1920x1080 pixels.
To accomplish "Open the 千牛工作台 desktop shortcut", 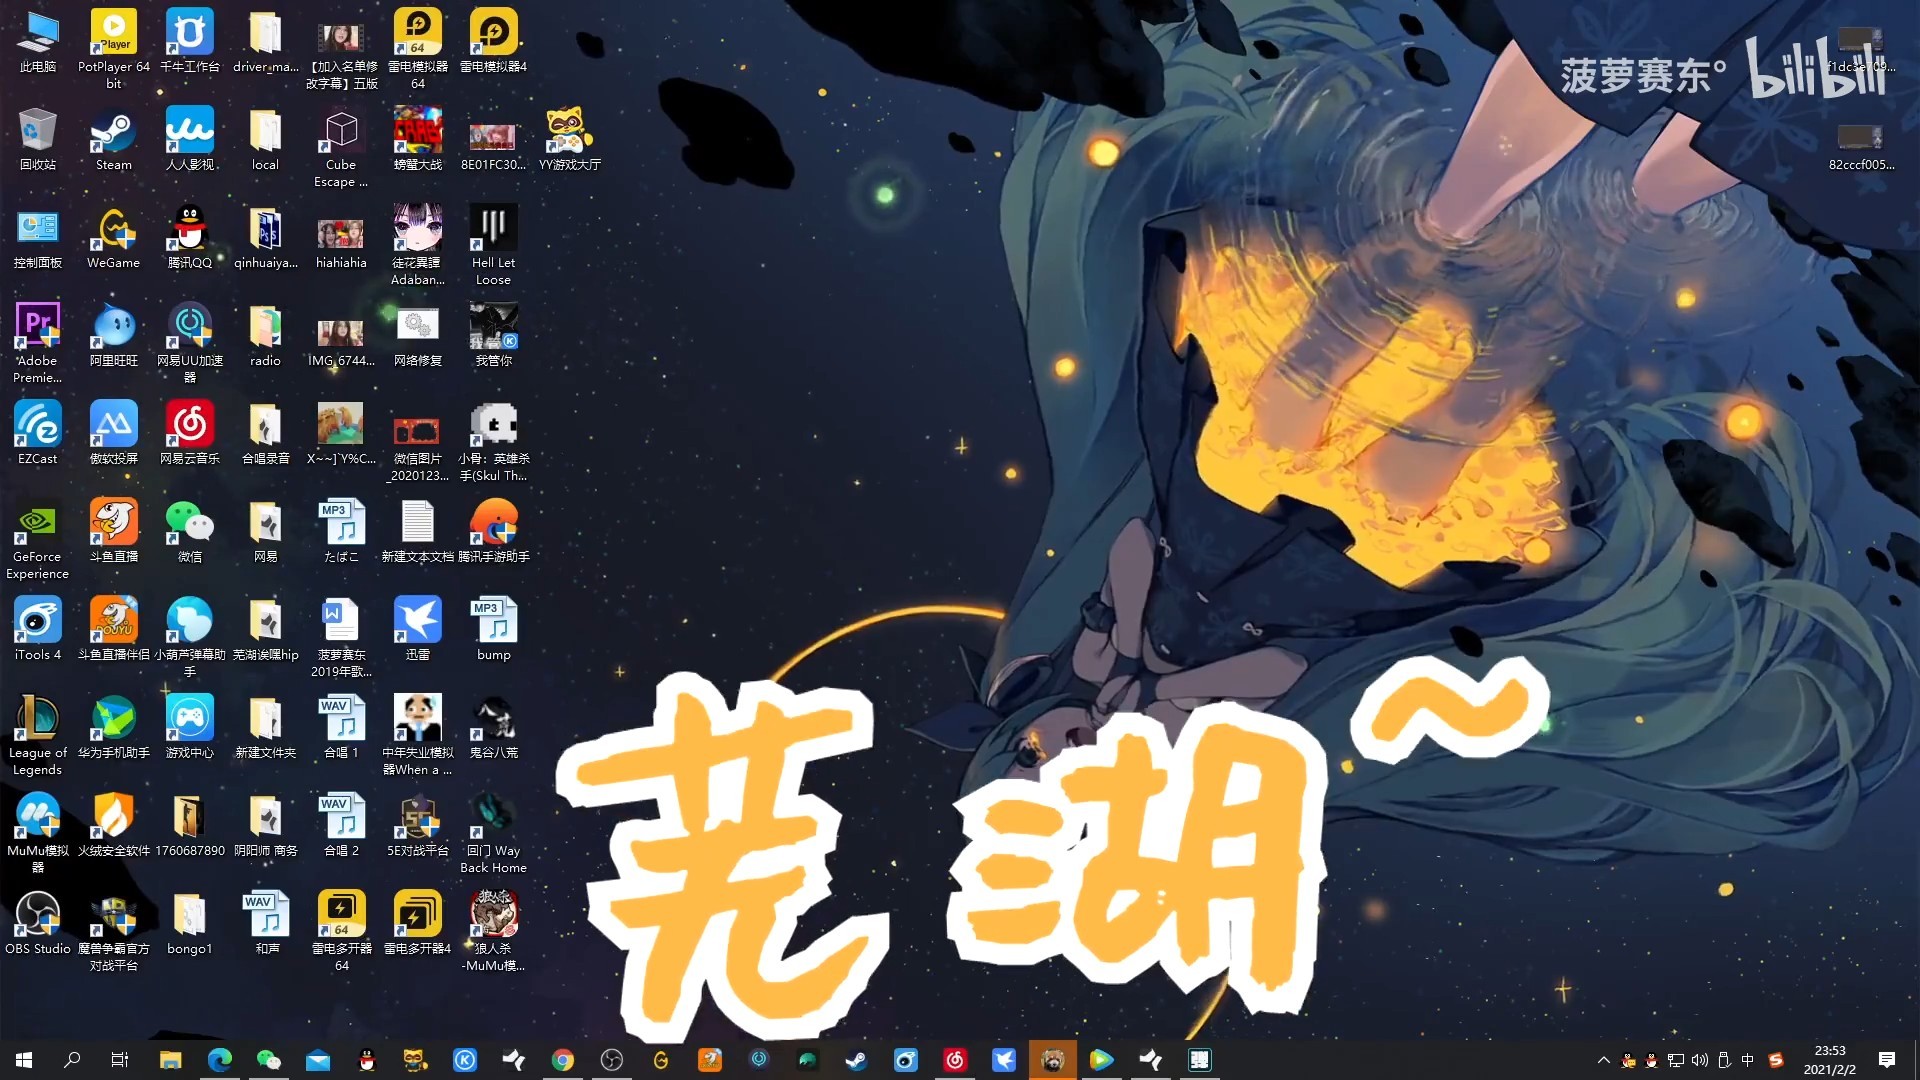I will point(190,40).
